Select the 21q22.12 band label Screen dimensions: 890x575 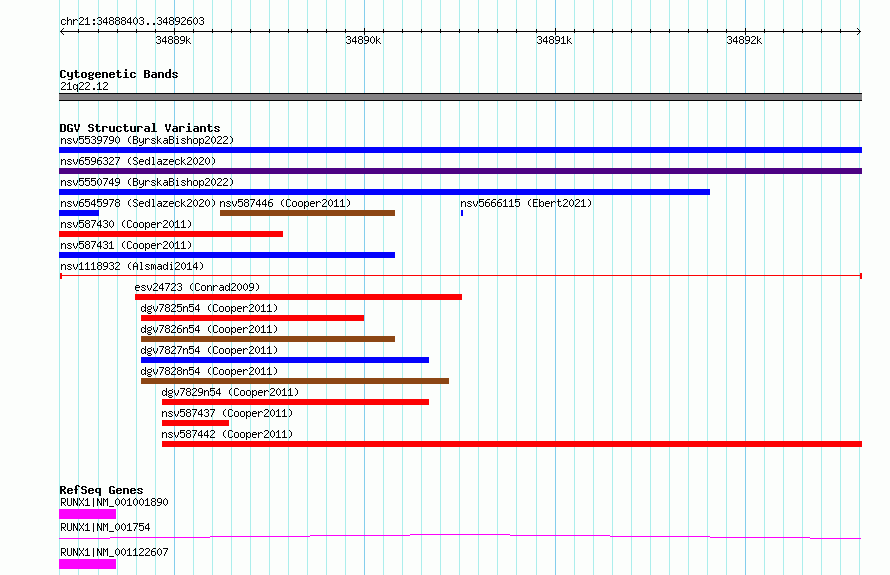point(84,86)
